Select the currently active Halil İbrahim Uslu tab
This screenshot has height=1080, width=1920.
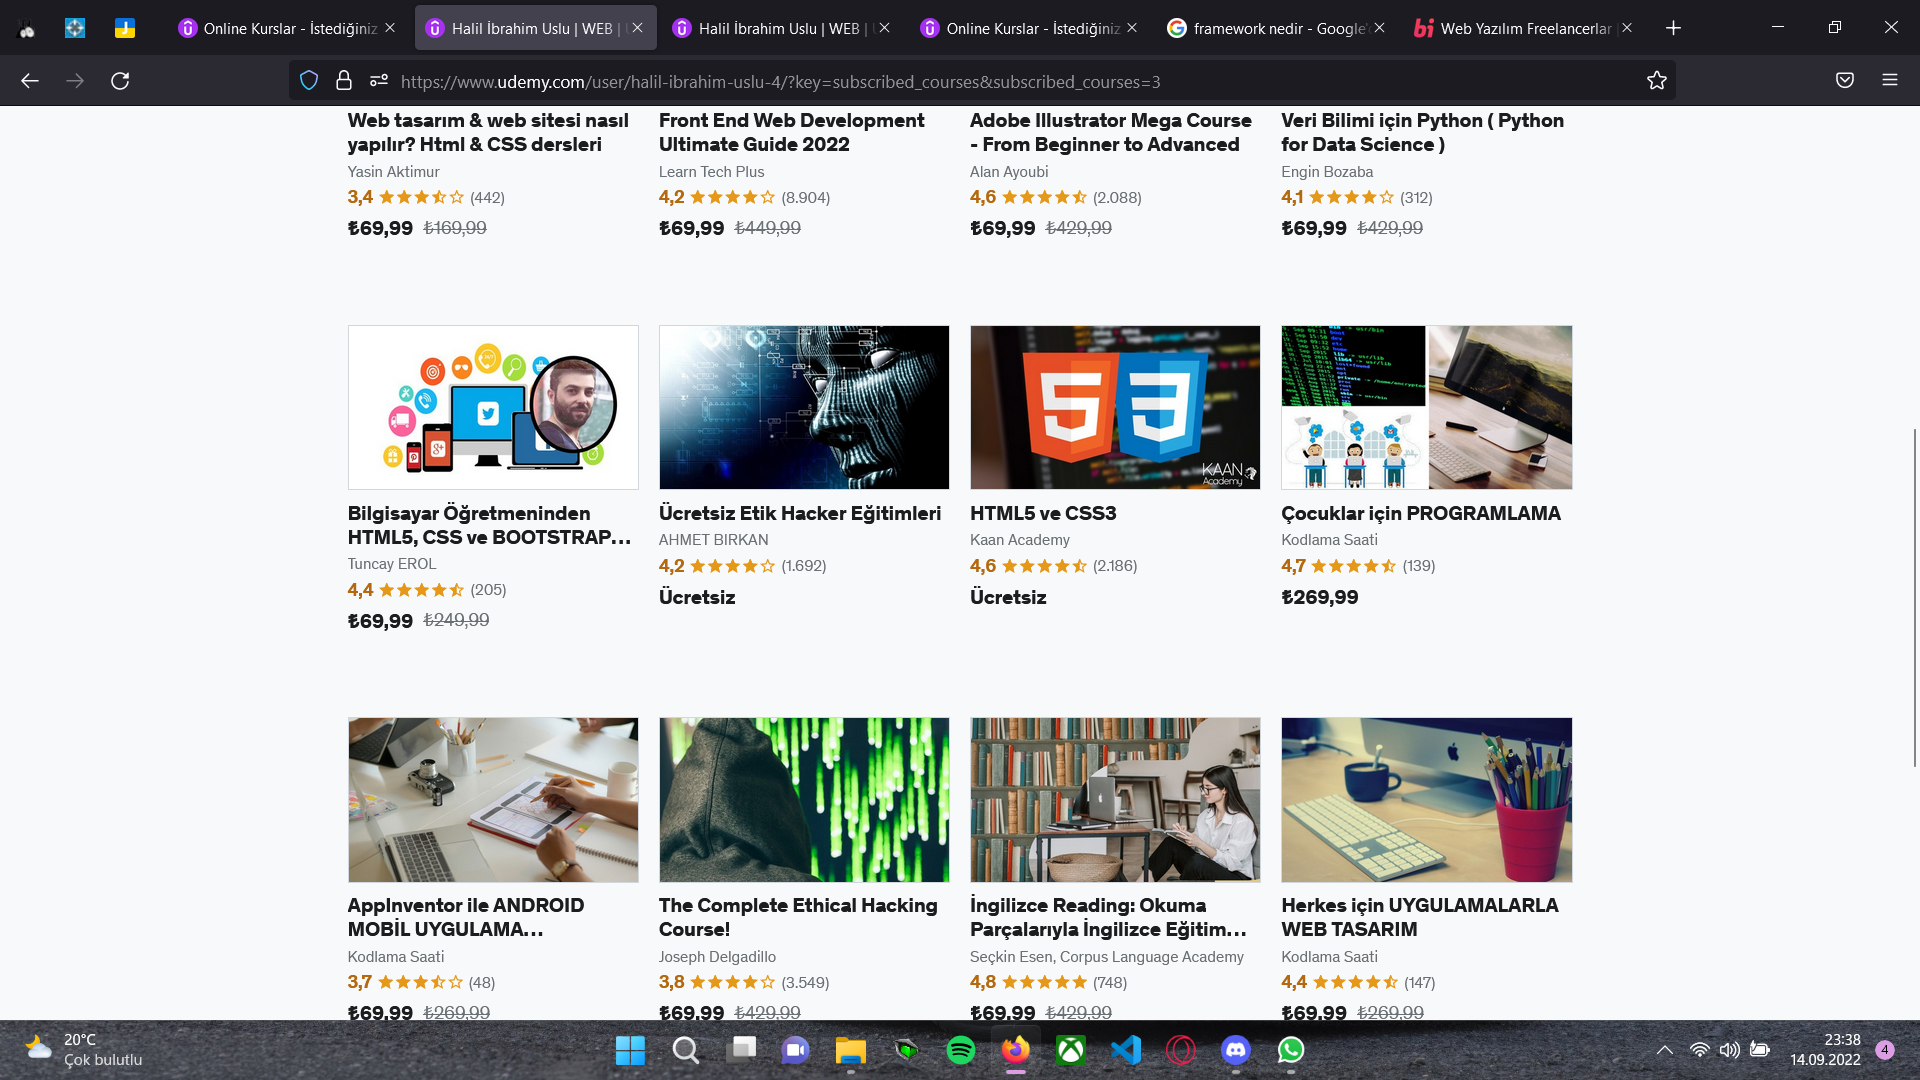pos(536,28)
